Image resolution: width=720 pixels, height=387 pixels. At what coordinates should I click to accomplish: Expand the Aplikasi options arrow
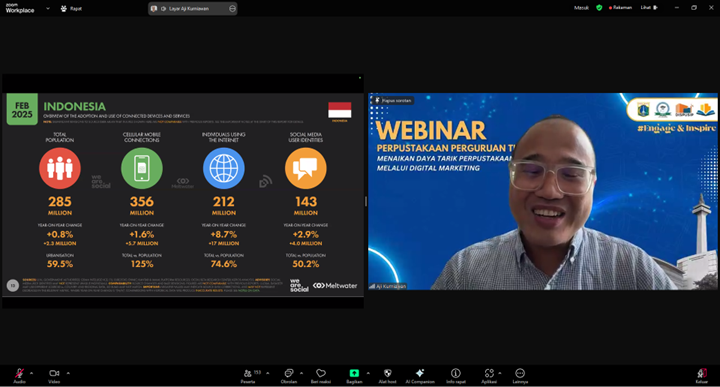tap(500, 373)
